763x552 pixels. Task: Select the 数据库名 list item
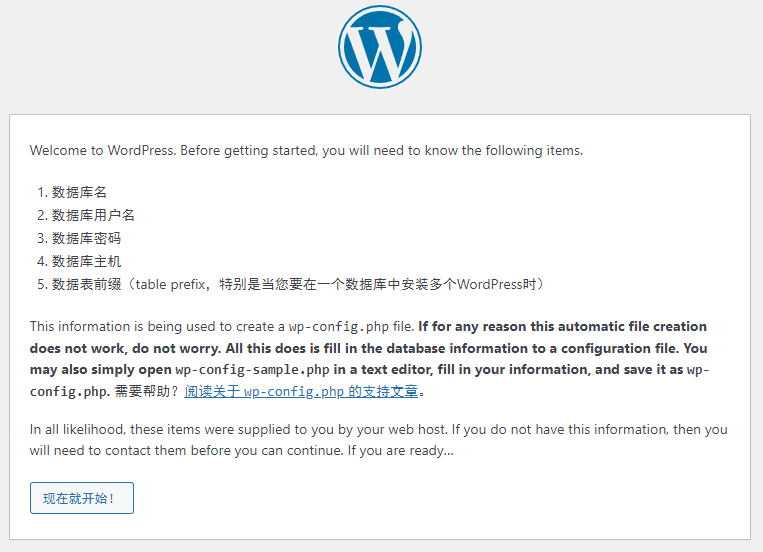tap(78, 192)
